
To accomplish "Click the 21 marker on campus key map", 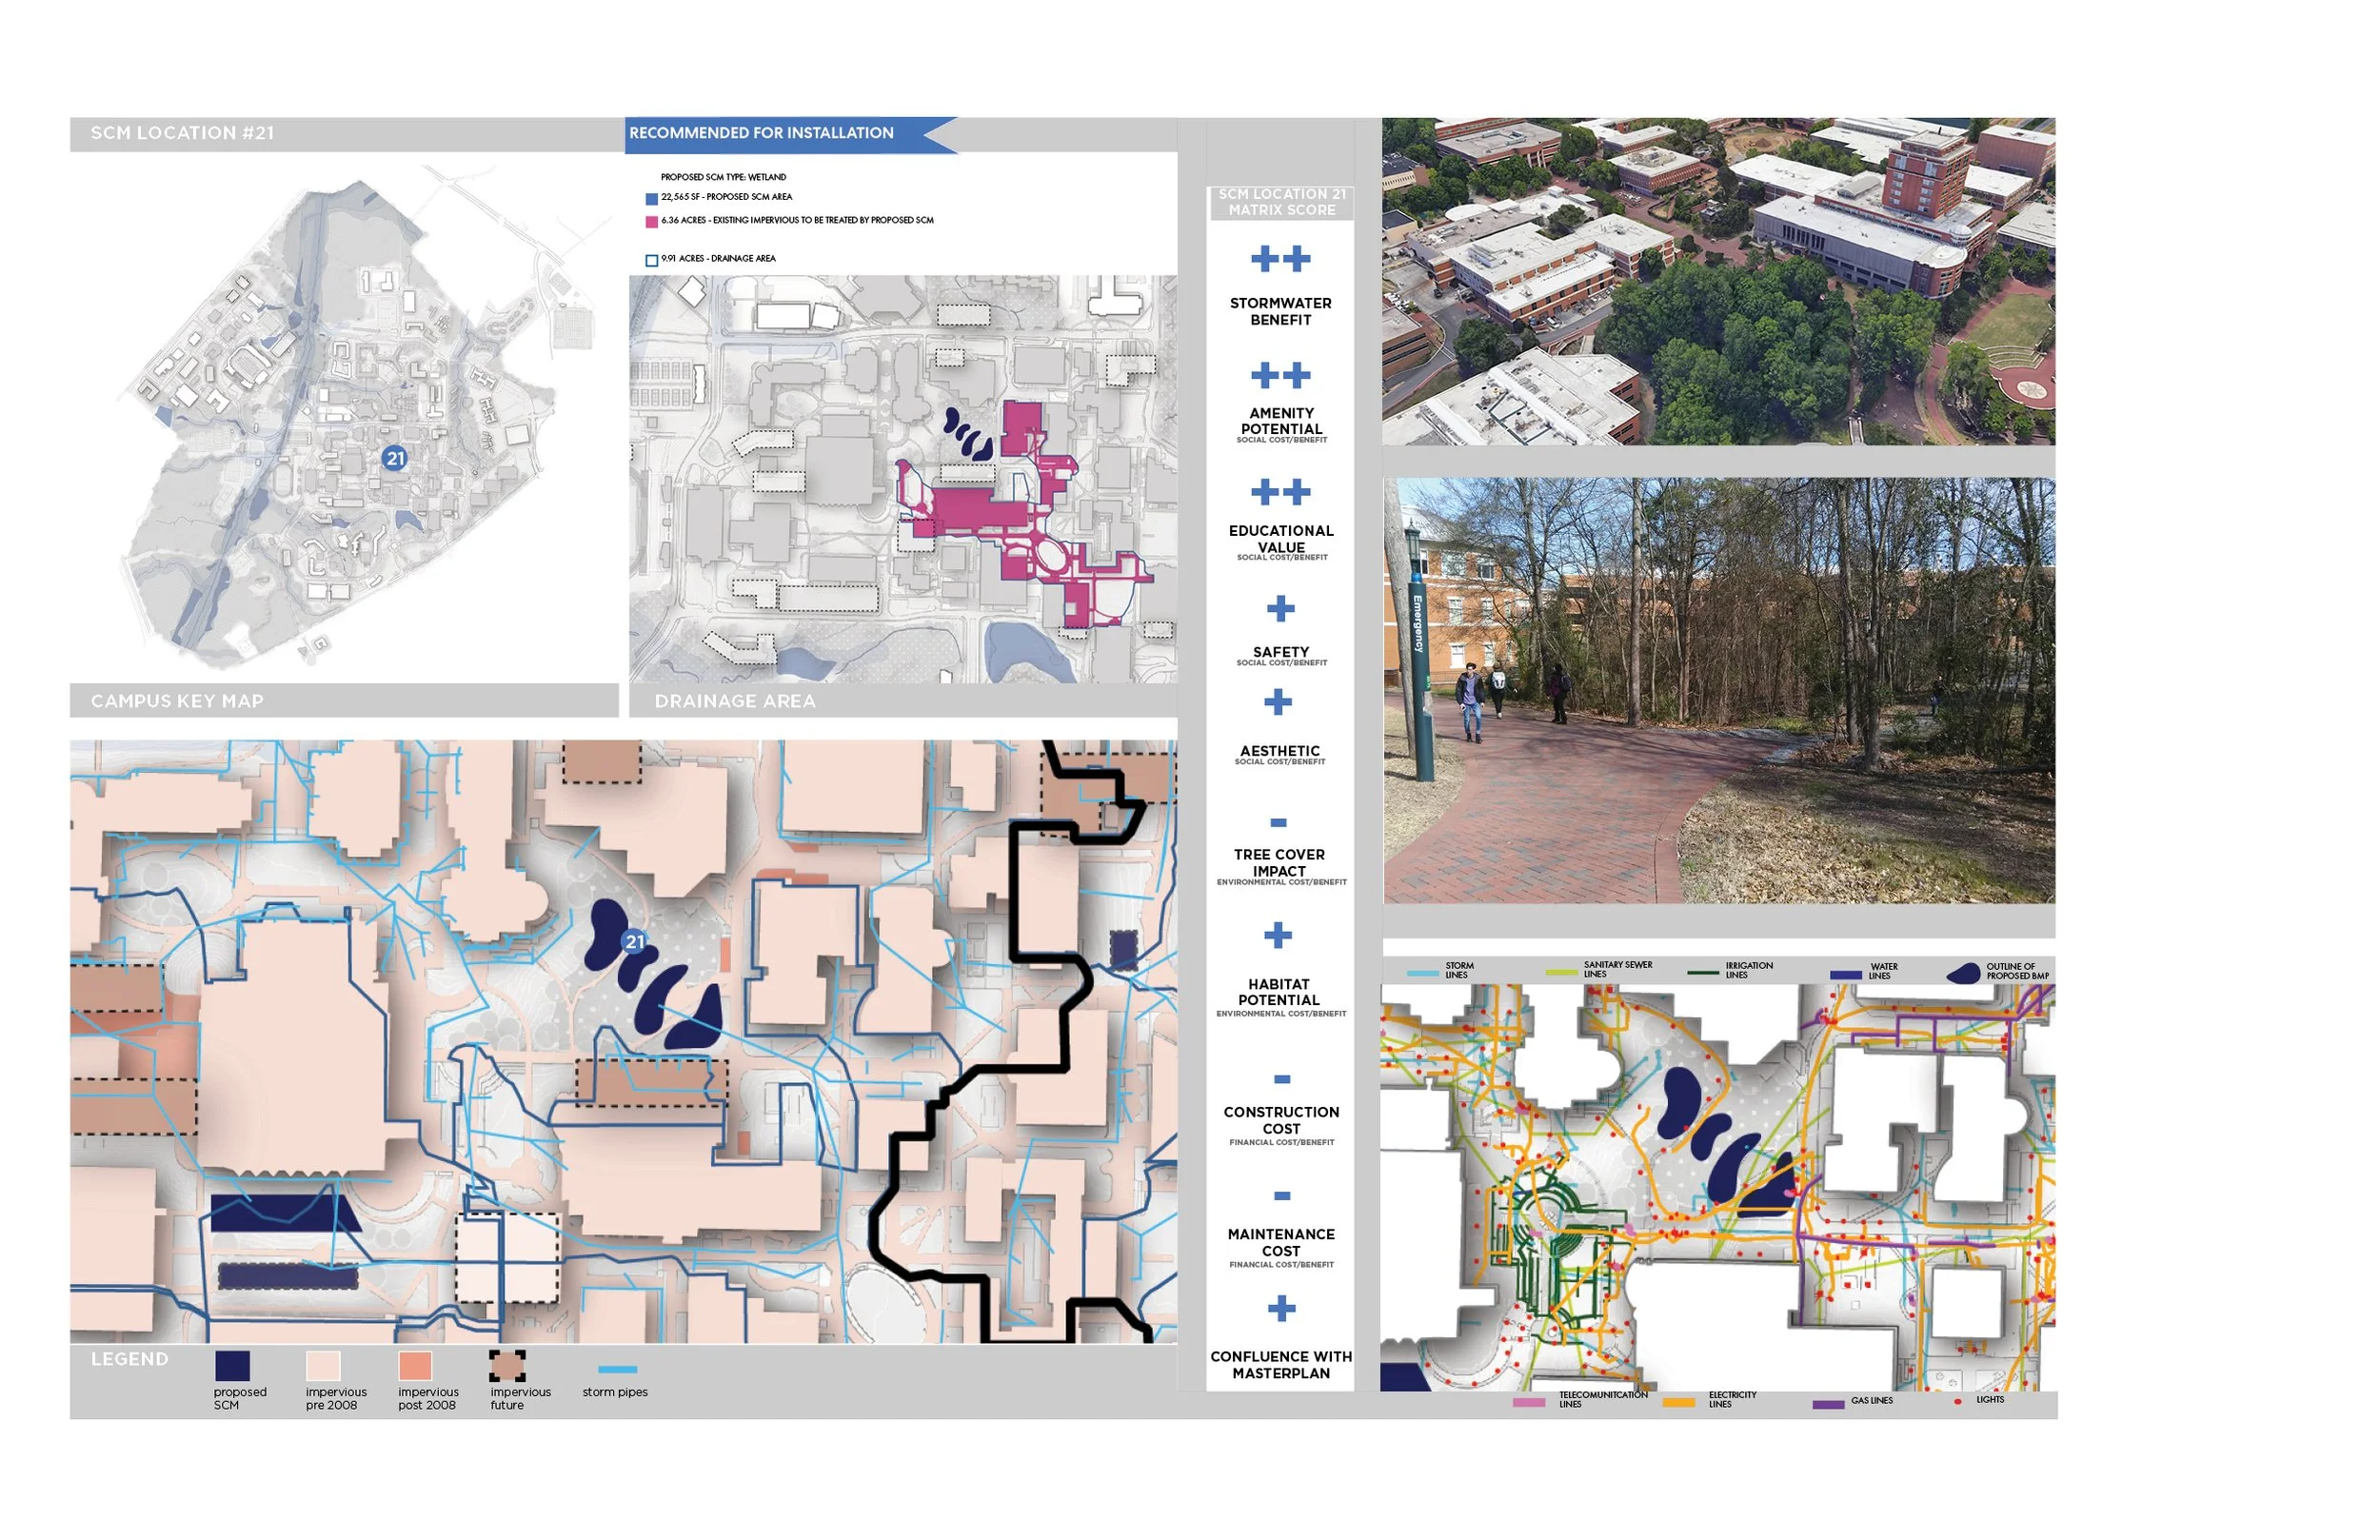I will click(395, 459).
